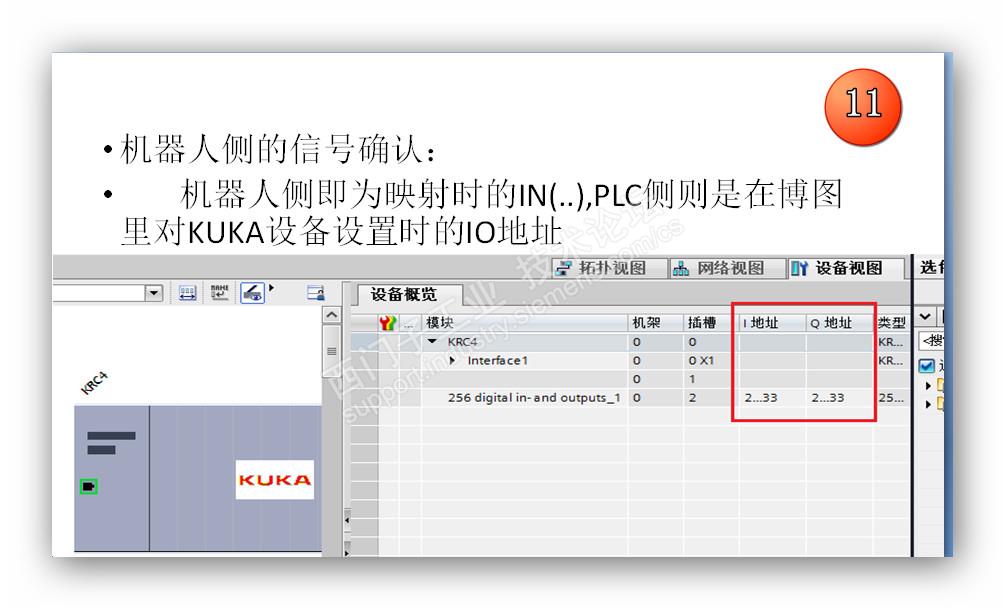Click the 网络视图 tab icon
Screen dimensions: 1005x609
[681, 268]
